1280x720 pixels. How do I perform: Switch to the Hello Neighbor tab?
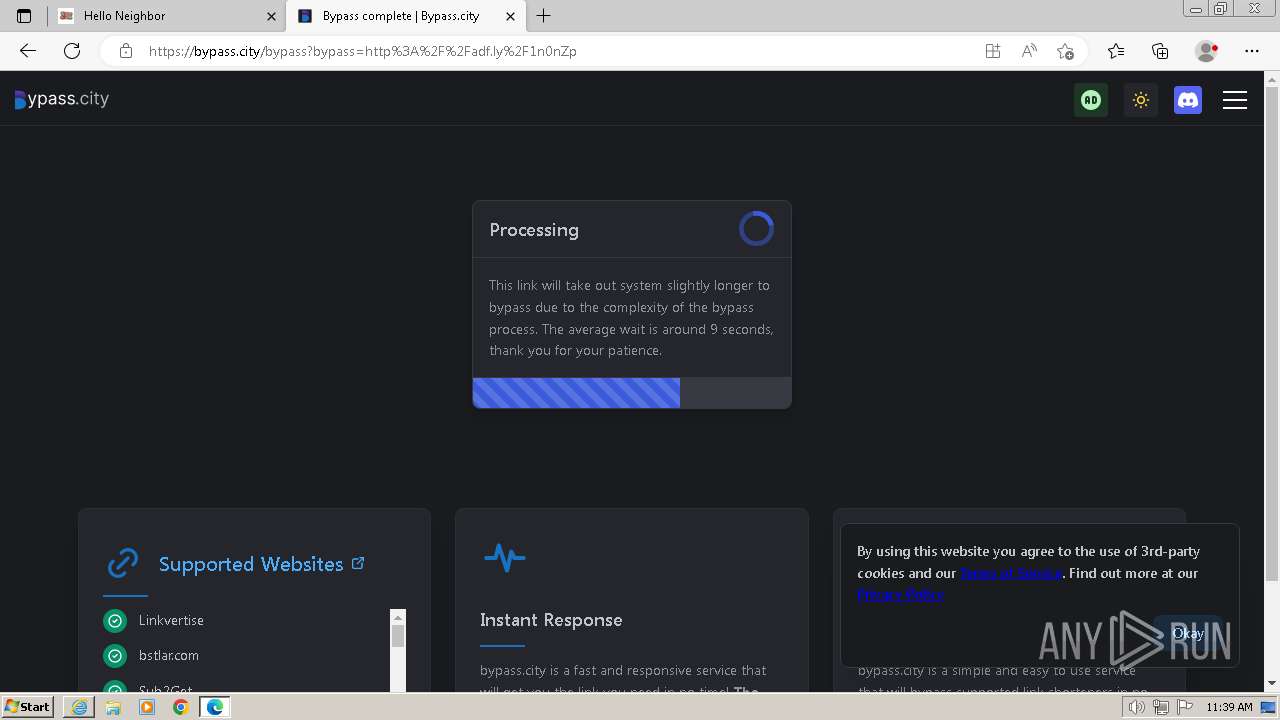tap(167, 16)
